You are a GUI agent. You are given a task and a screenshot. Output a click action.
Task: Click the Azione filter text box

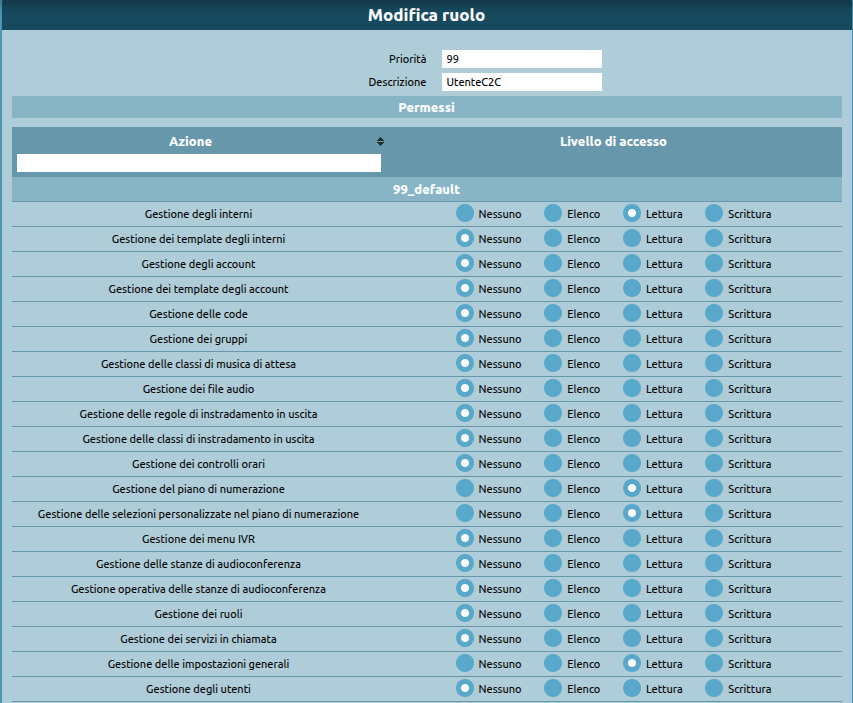coord(199,163)
